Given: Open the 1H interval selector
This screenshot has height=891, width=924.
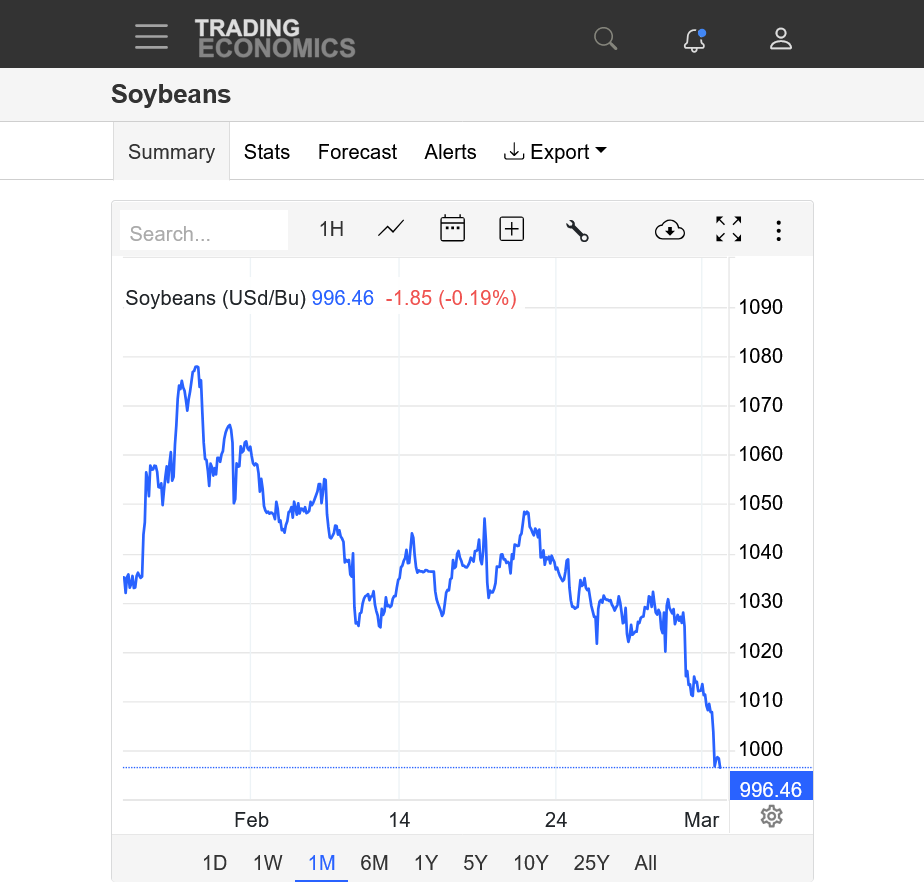Looking at the screenshot, I should (331, 229).
